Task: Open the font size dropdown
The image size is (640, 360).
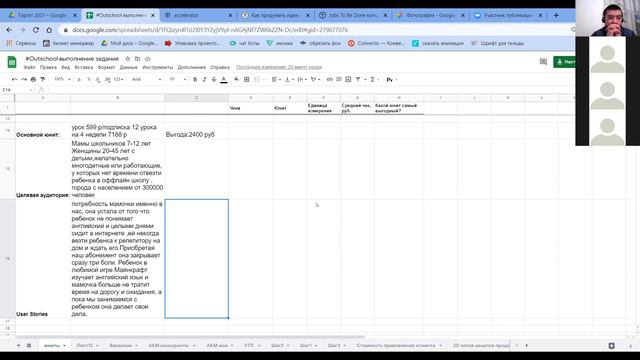Action: [x=178, y=79]
